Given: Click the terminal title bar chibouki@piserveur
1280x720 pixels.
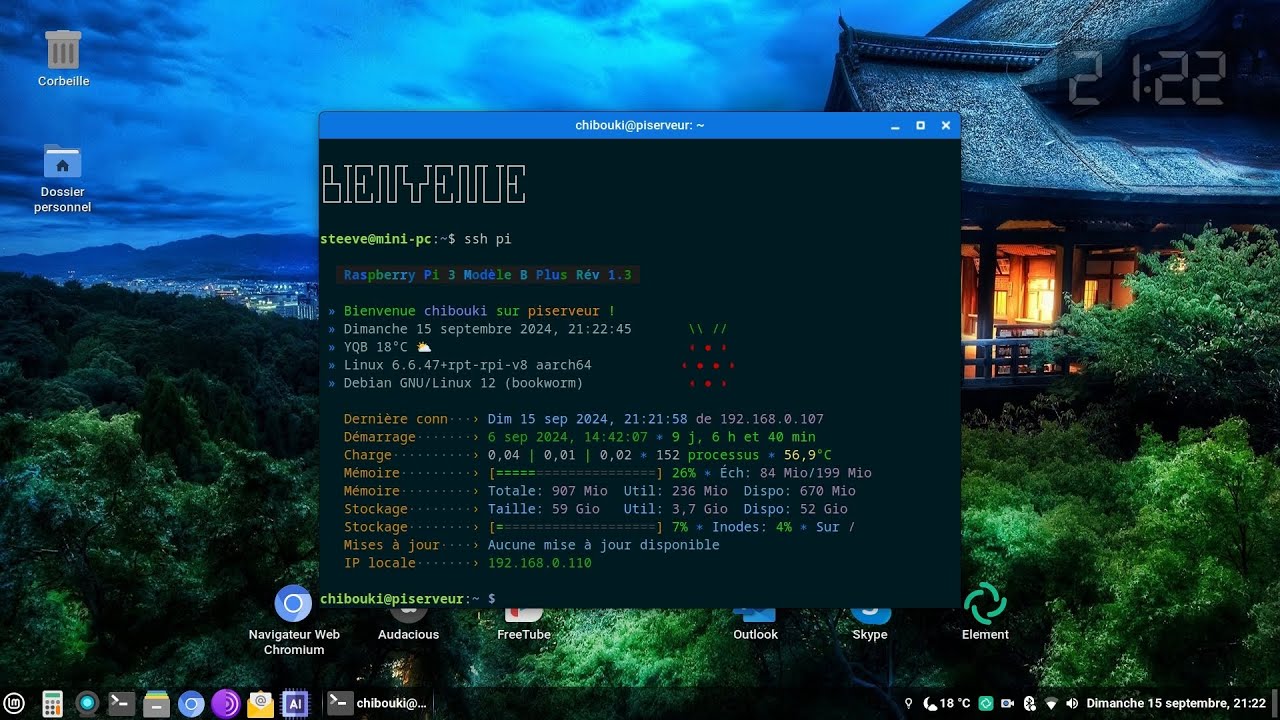Looking at the screenshot, I should [x=640, y=125].
